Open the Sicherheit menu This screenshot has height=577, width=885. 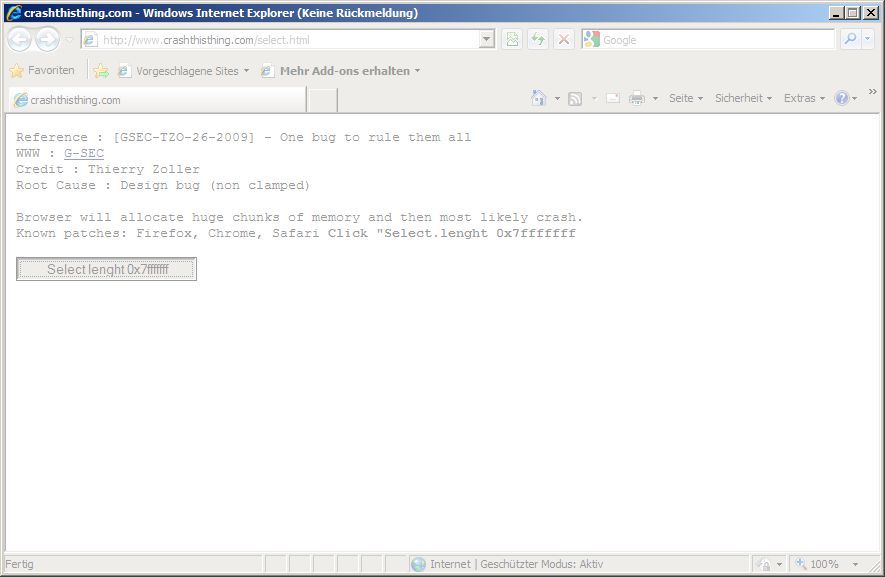pyautogui.click(x=743, y=98)
